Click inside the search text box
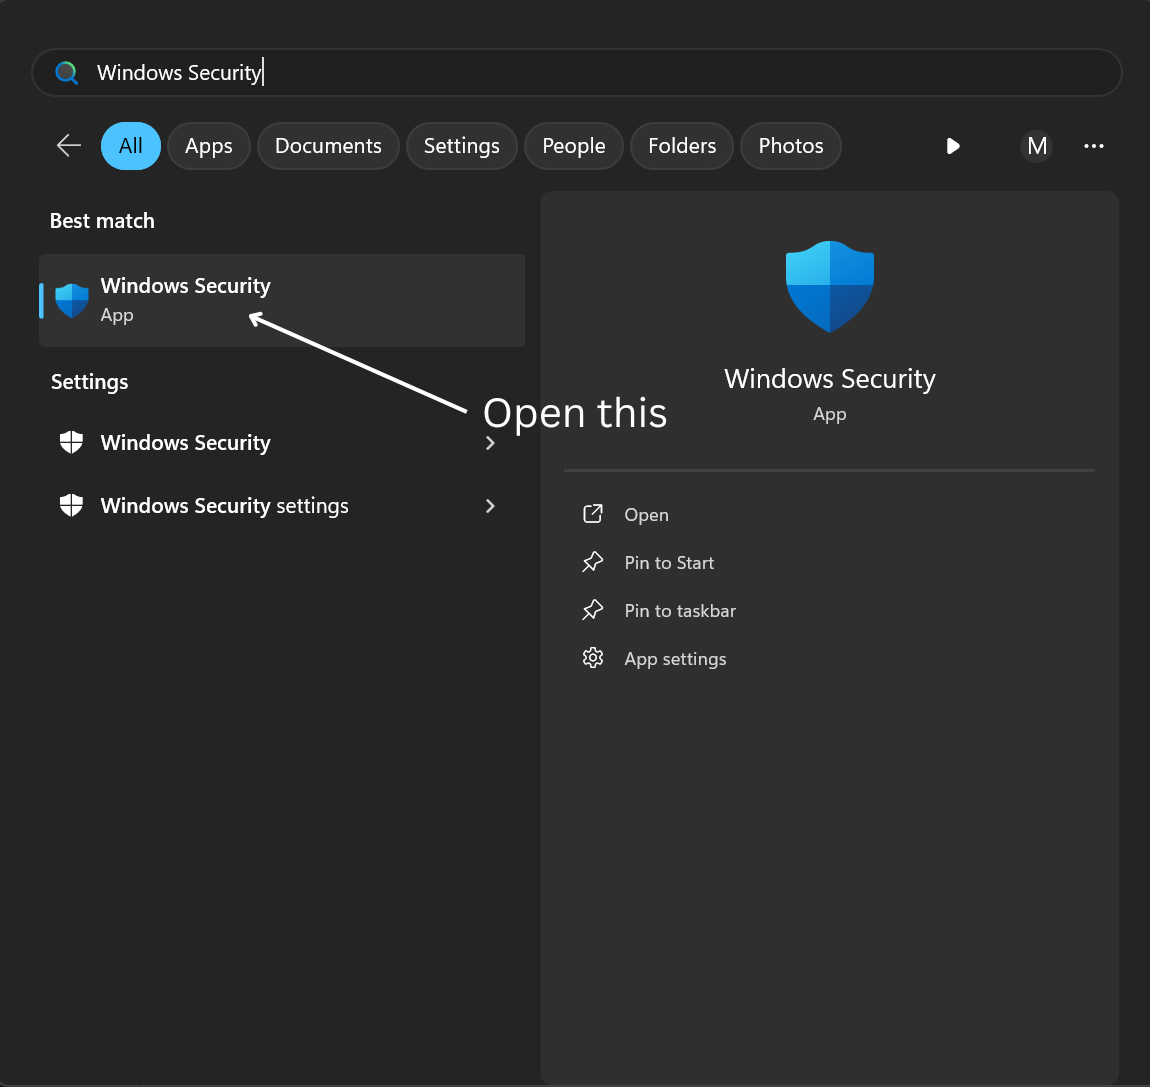This screenshot has width=1150, height=1087. click(x=600, y=73)
